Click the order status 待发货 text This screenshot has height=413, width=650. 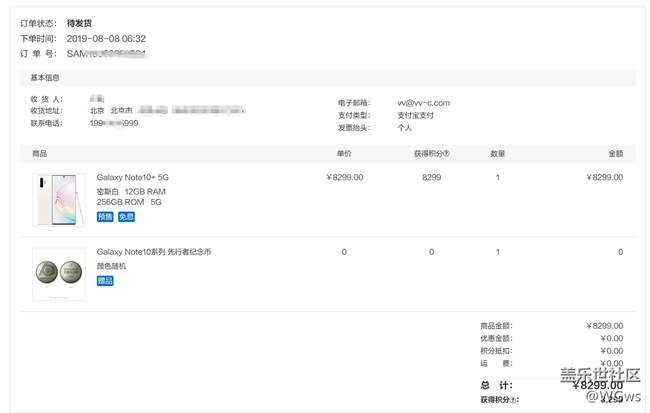(79, 23)
